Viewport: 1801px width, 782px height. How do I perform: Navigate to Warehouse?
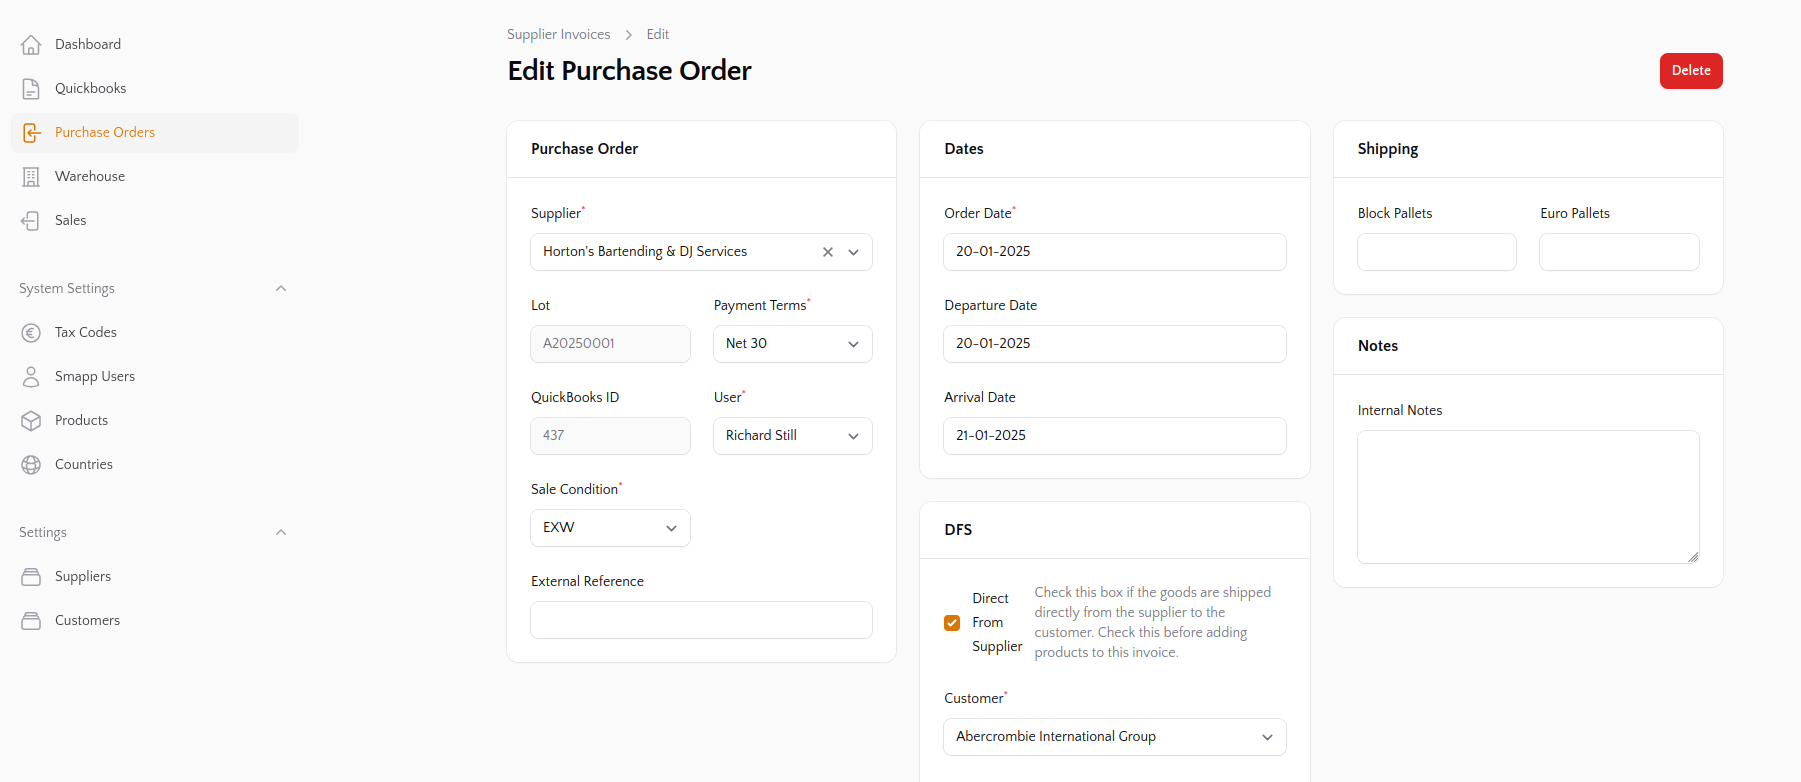[155, 177]
